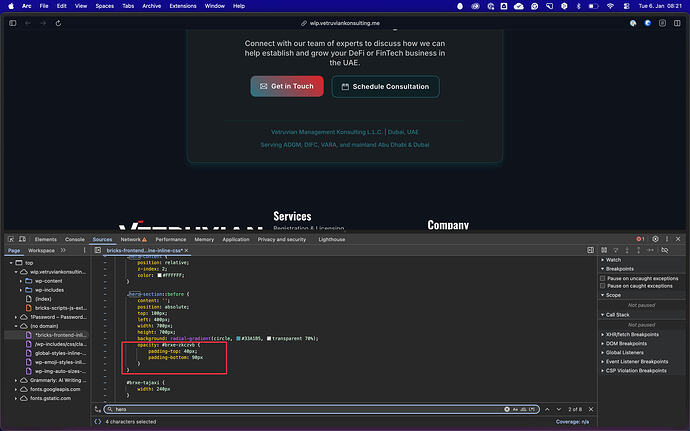Click the Step over debugger icon
Viewport: 690px width, 431px height.
pyautogui.click(x=616, y=250)
